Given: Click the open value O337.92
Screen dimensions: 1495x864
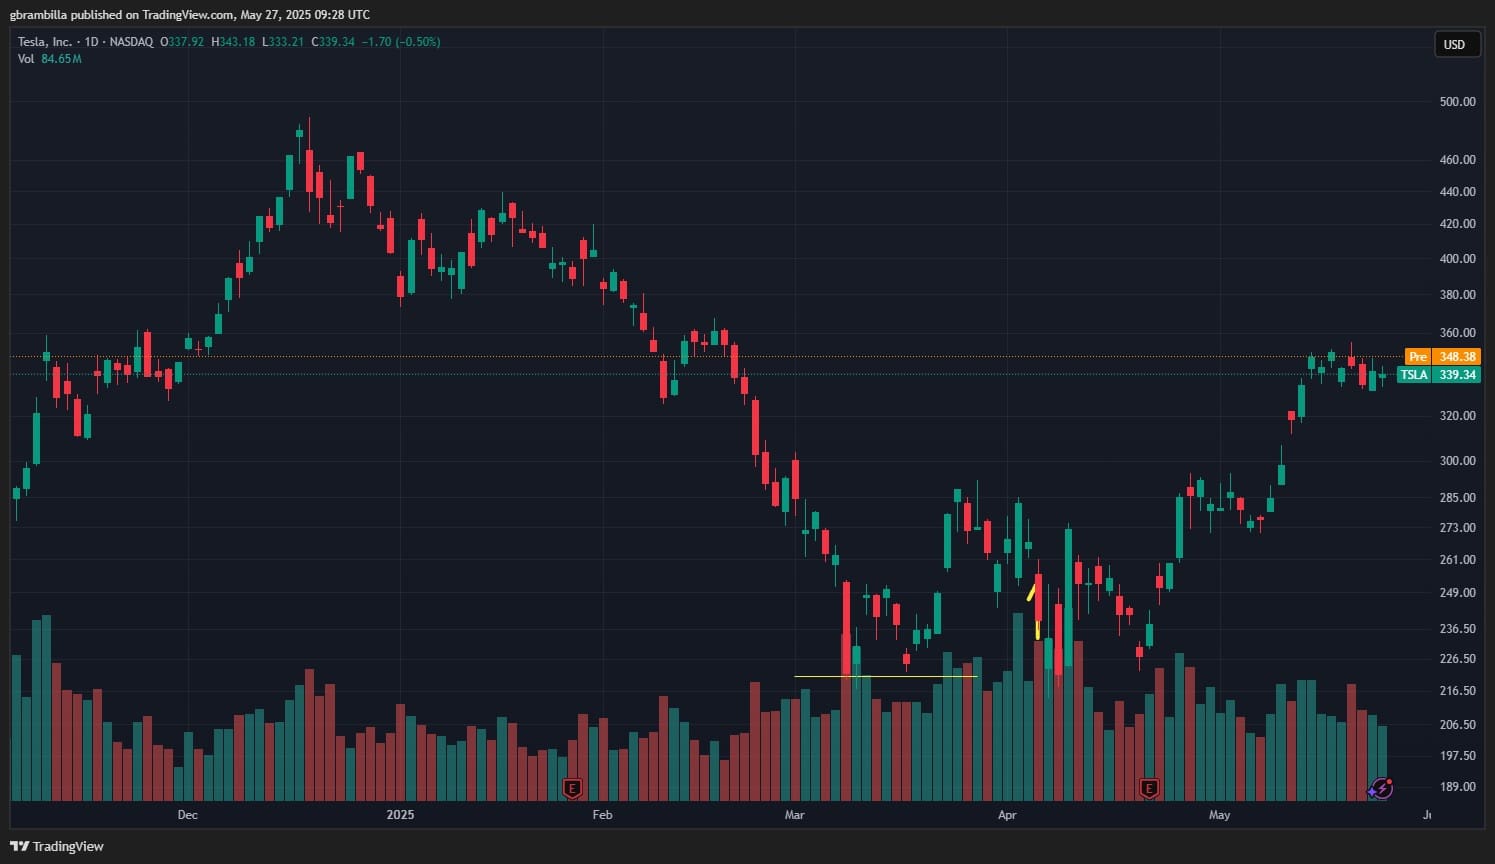Looking at the screenshot, I should click(182, 42).
